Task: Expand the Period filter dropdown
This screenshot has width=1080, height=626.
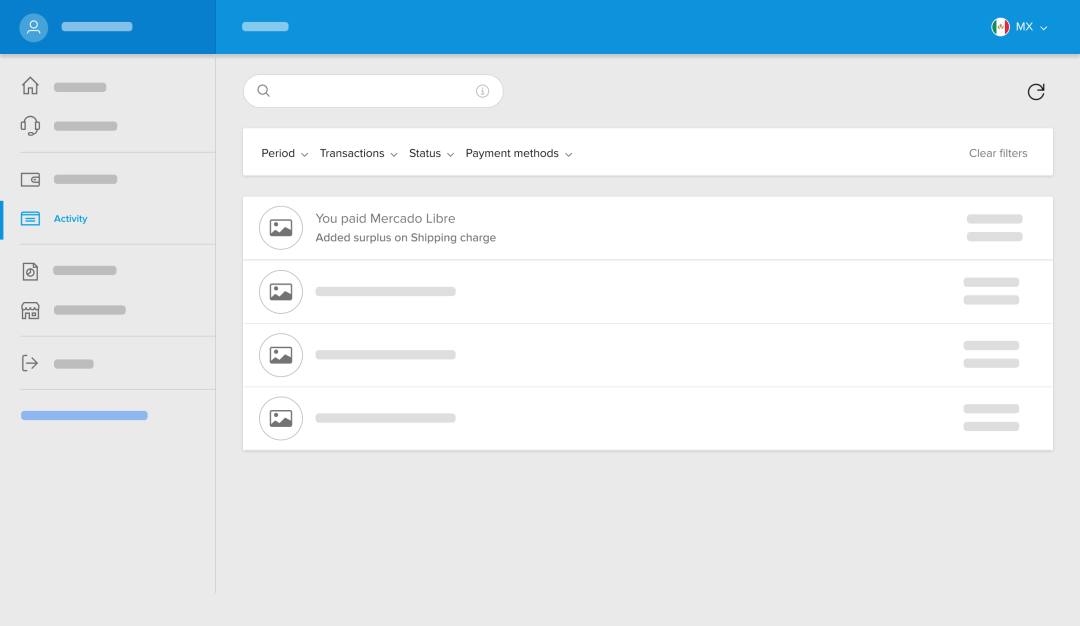Action: coord(284,154)
